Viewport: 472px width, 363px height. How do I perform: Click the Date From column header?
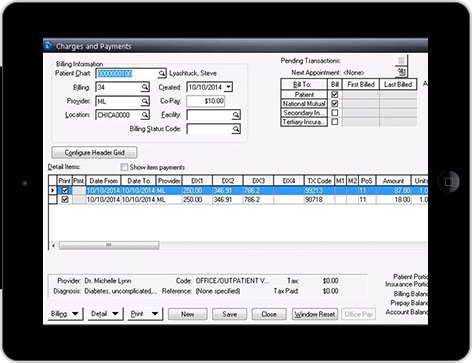(103, 181)
